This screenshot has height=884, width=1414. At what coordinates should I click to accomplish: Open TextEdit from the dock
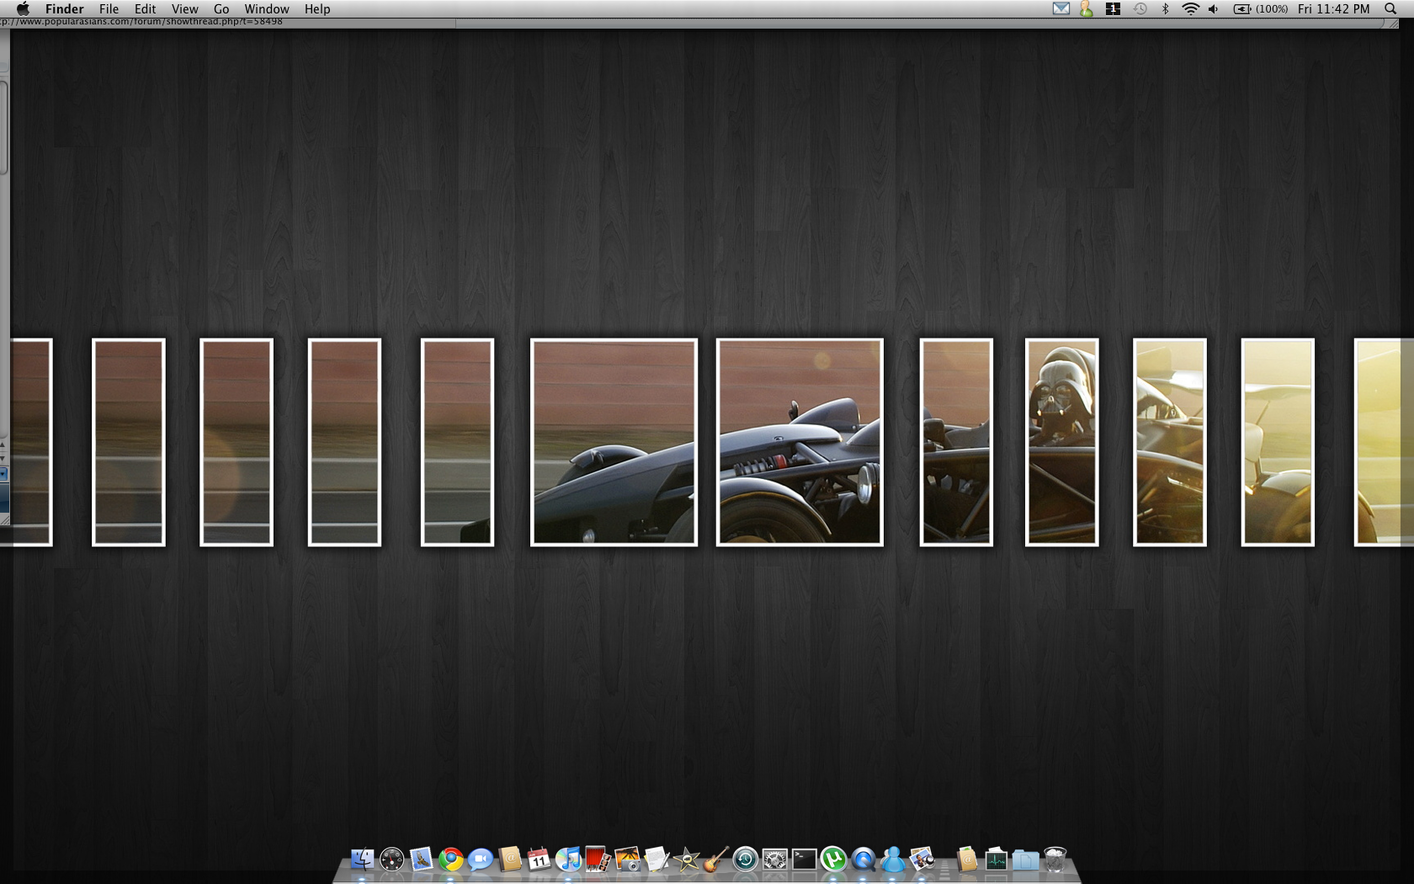click(657, 858)
